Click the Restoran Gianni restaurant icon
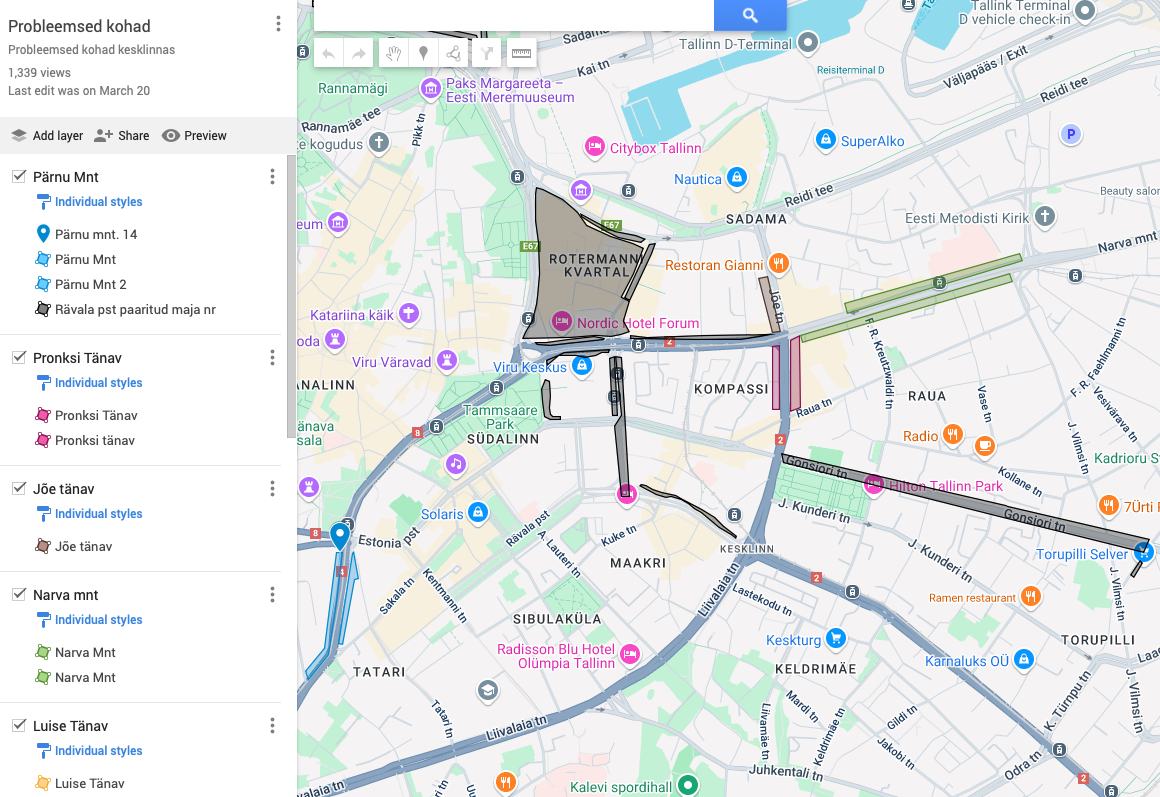Image resolution: width=1160 pixels, height=797 pixels. click(x=778, y=263)
